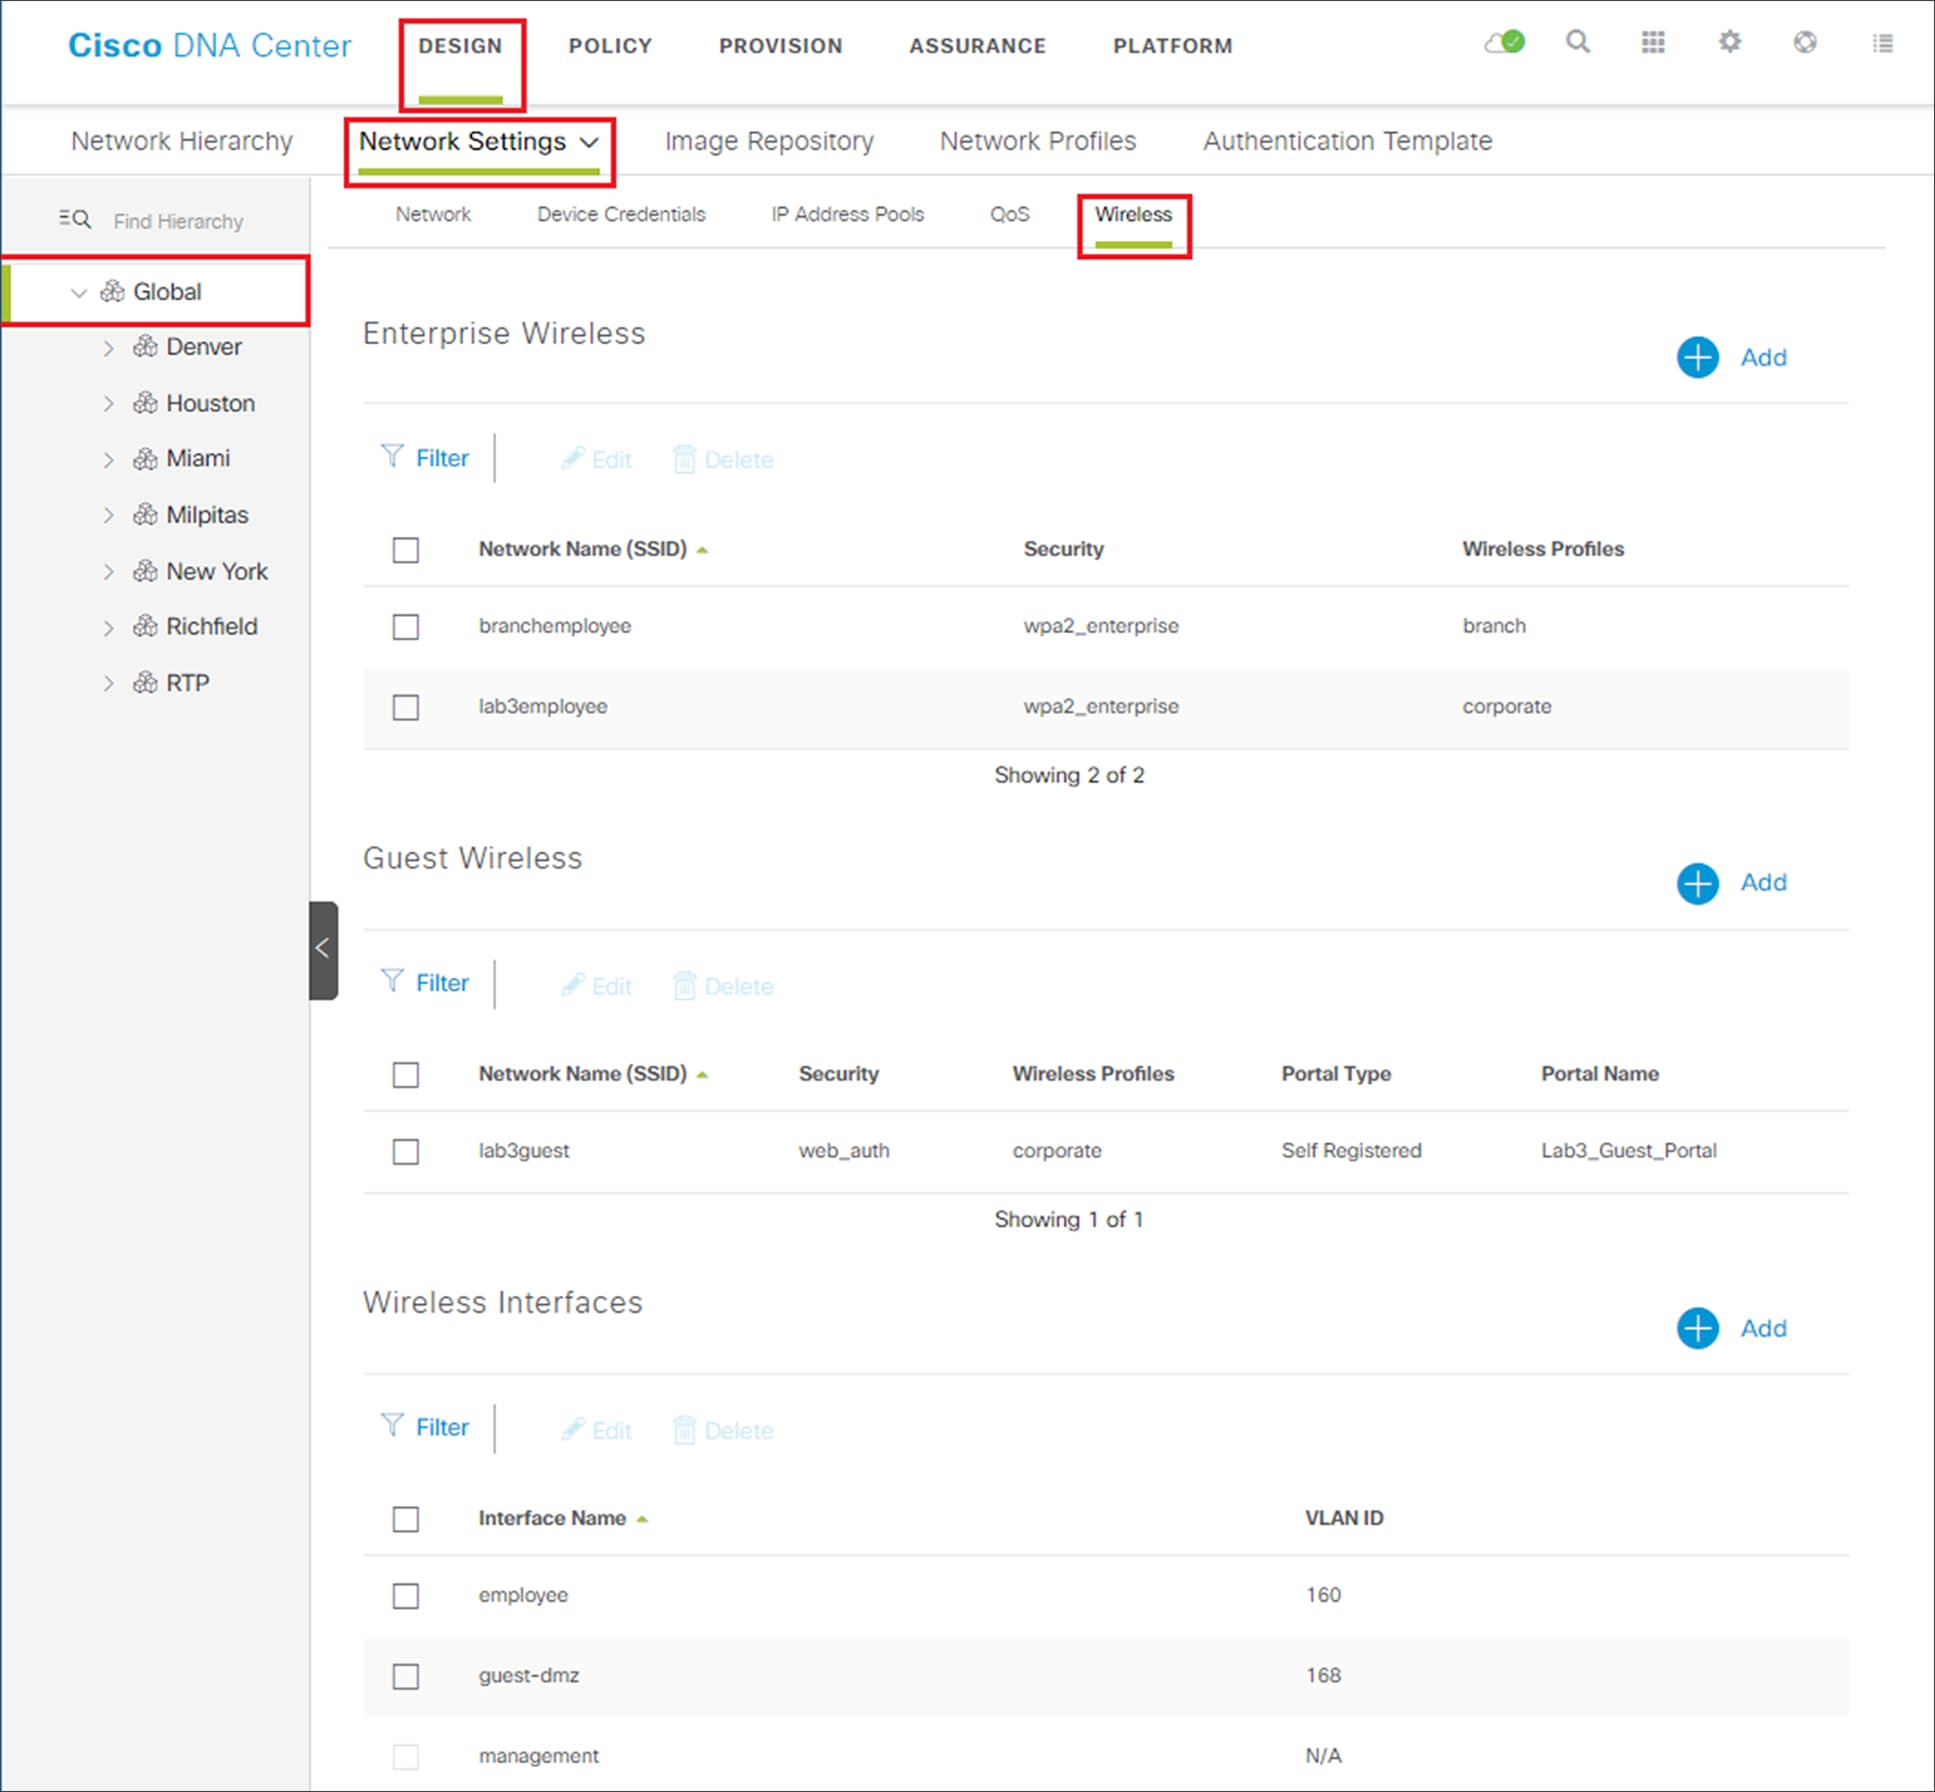
Task: Check the guest-dmz interface checkbox
Action: pyautogui.click(x=405, y=1676)
